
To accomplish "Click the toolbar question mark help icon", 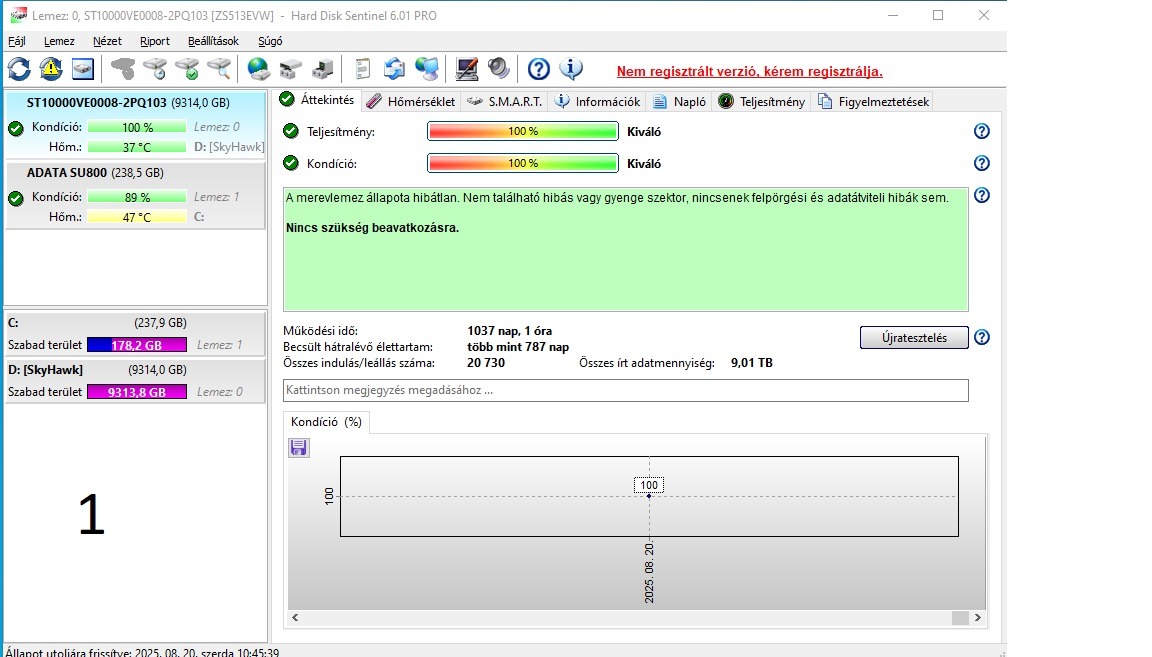I will [x=539, y=69].
